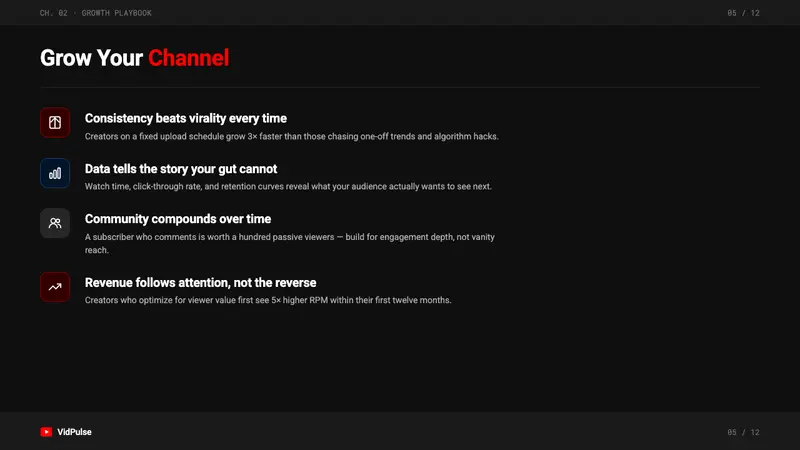Click the page counter '05 / 12' in footer

click(743, 432)
